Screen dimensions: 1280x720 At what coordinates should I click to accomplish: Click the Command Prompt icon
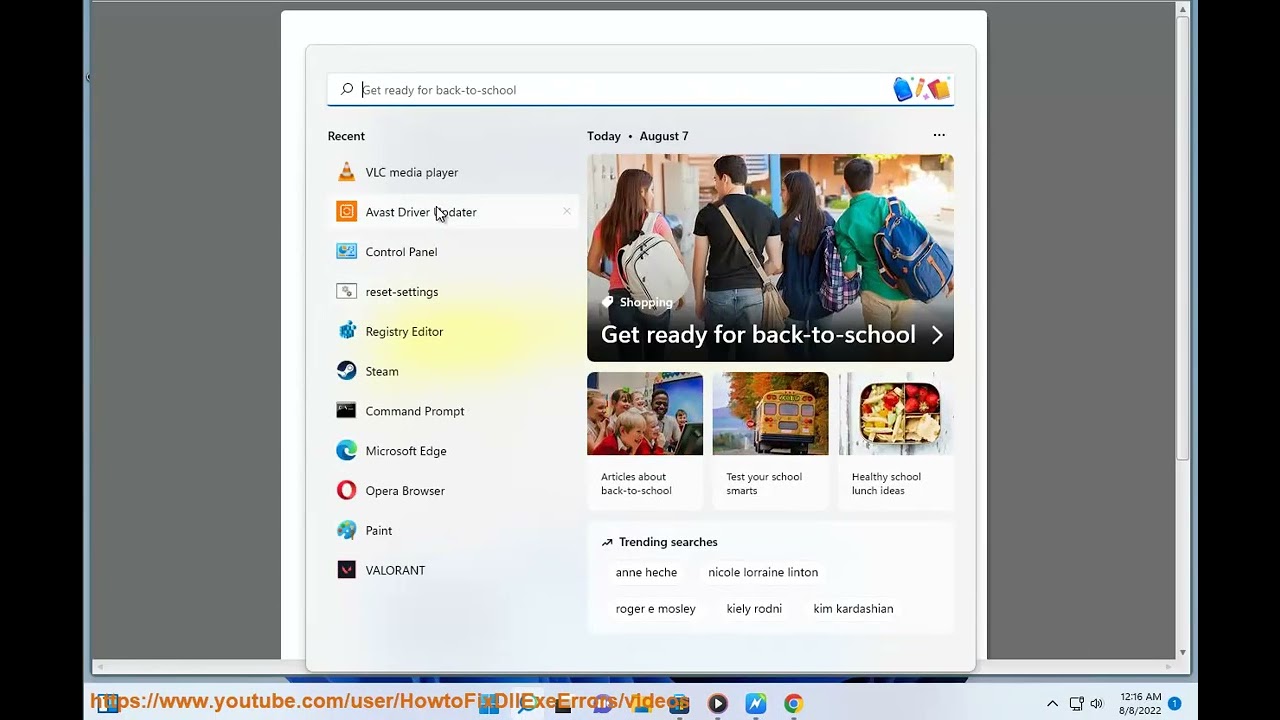coord(346,411)
